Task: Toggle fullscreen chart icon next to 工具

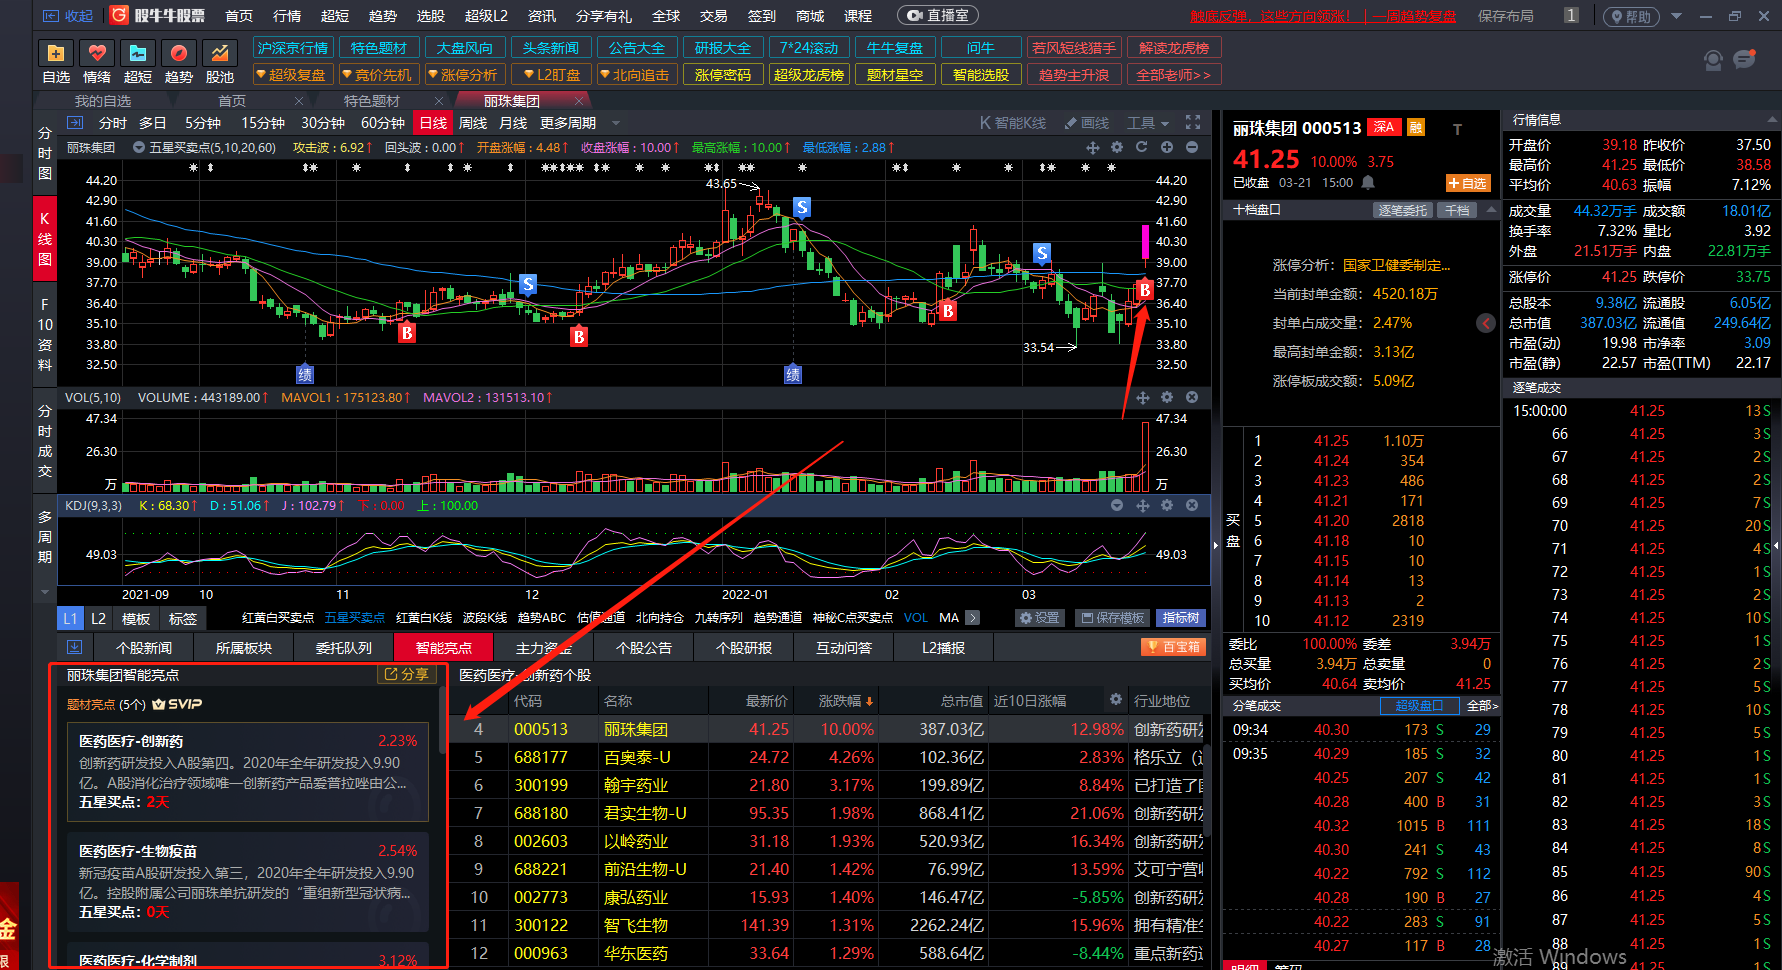Action: 1193,122
